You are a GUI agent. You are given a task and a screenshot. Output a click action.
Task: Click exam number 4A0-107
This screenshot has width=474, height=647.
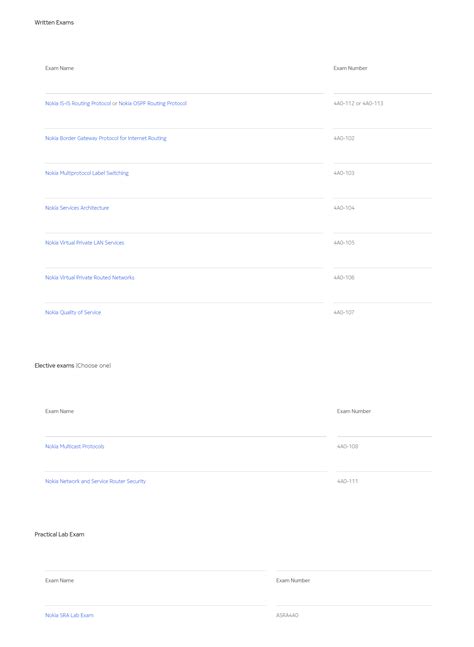point(344,312)
